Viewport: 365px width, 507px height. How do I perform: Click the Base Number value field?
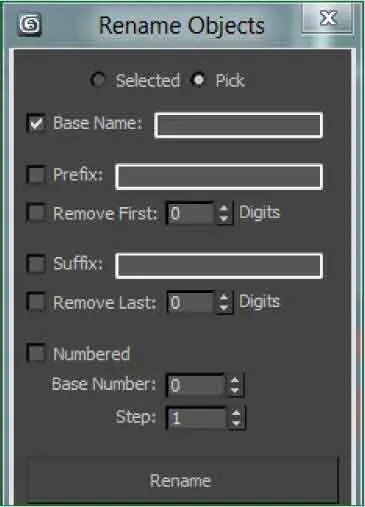pos(196,385)
